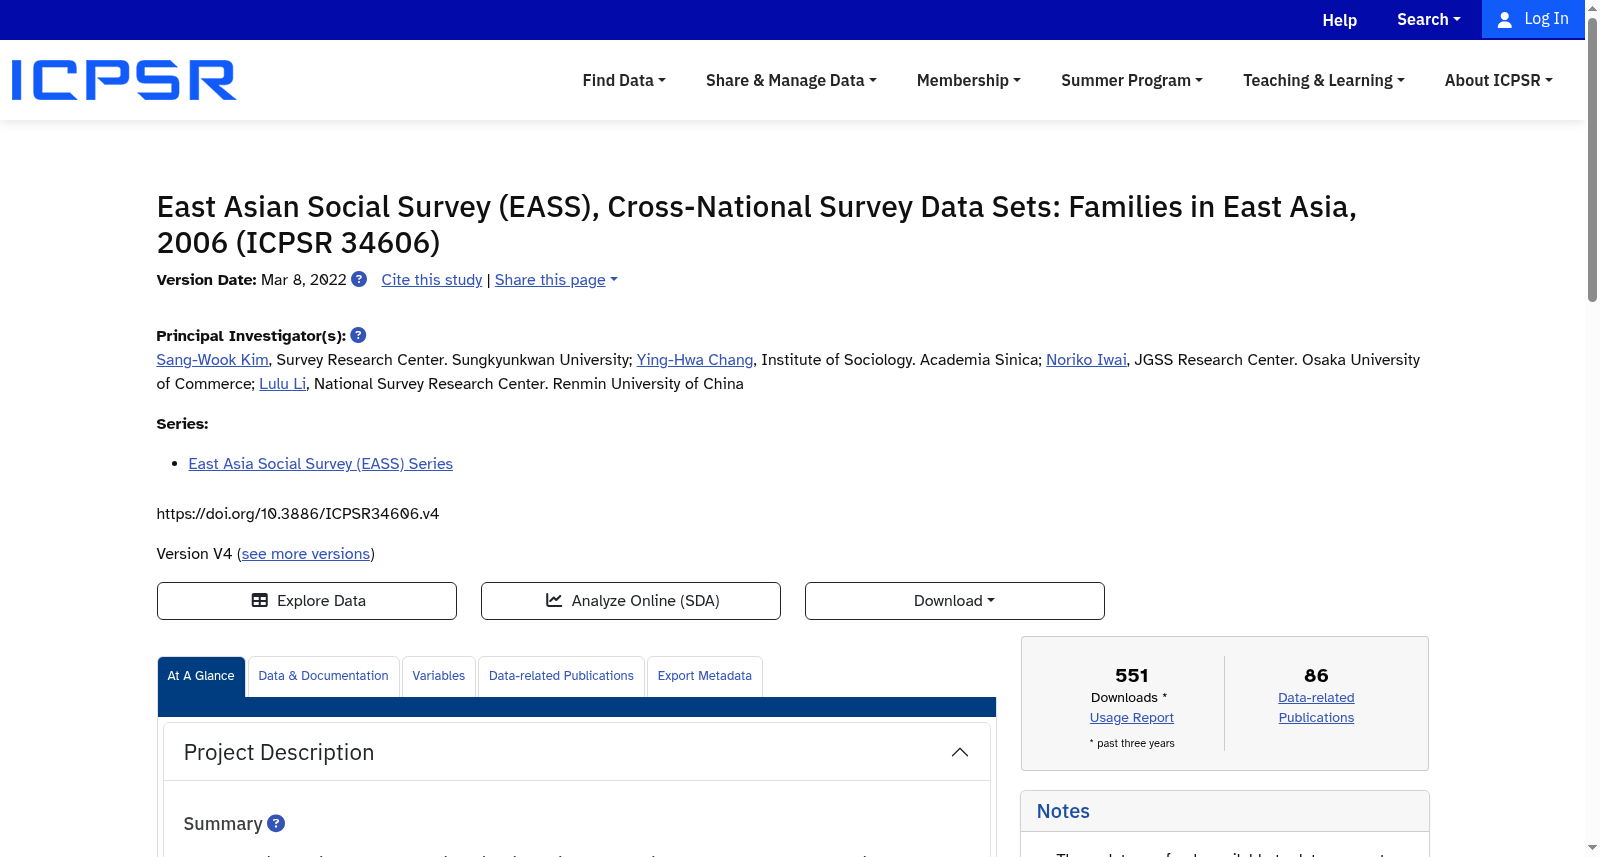Open Lulu Li investigator link
Image resolution: width=1600 pixels, height=857 pixels.
283,384
